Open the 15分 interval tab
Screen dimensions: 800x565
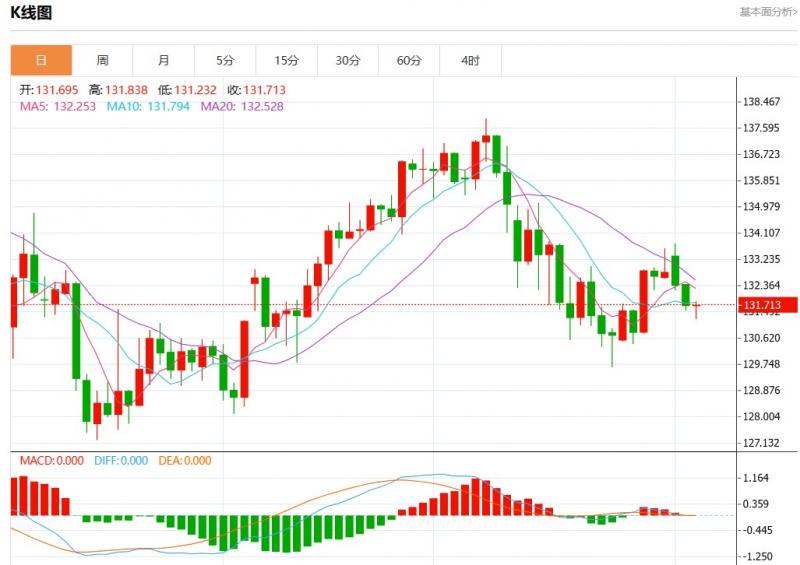pos(286,60)
